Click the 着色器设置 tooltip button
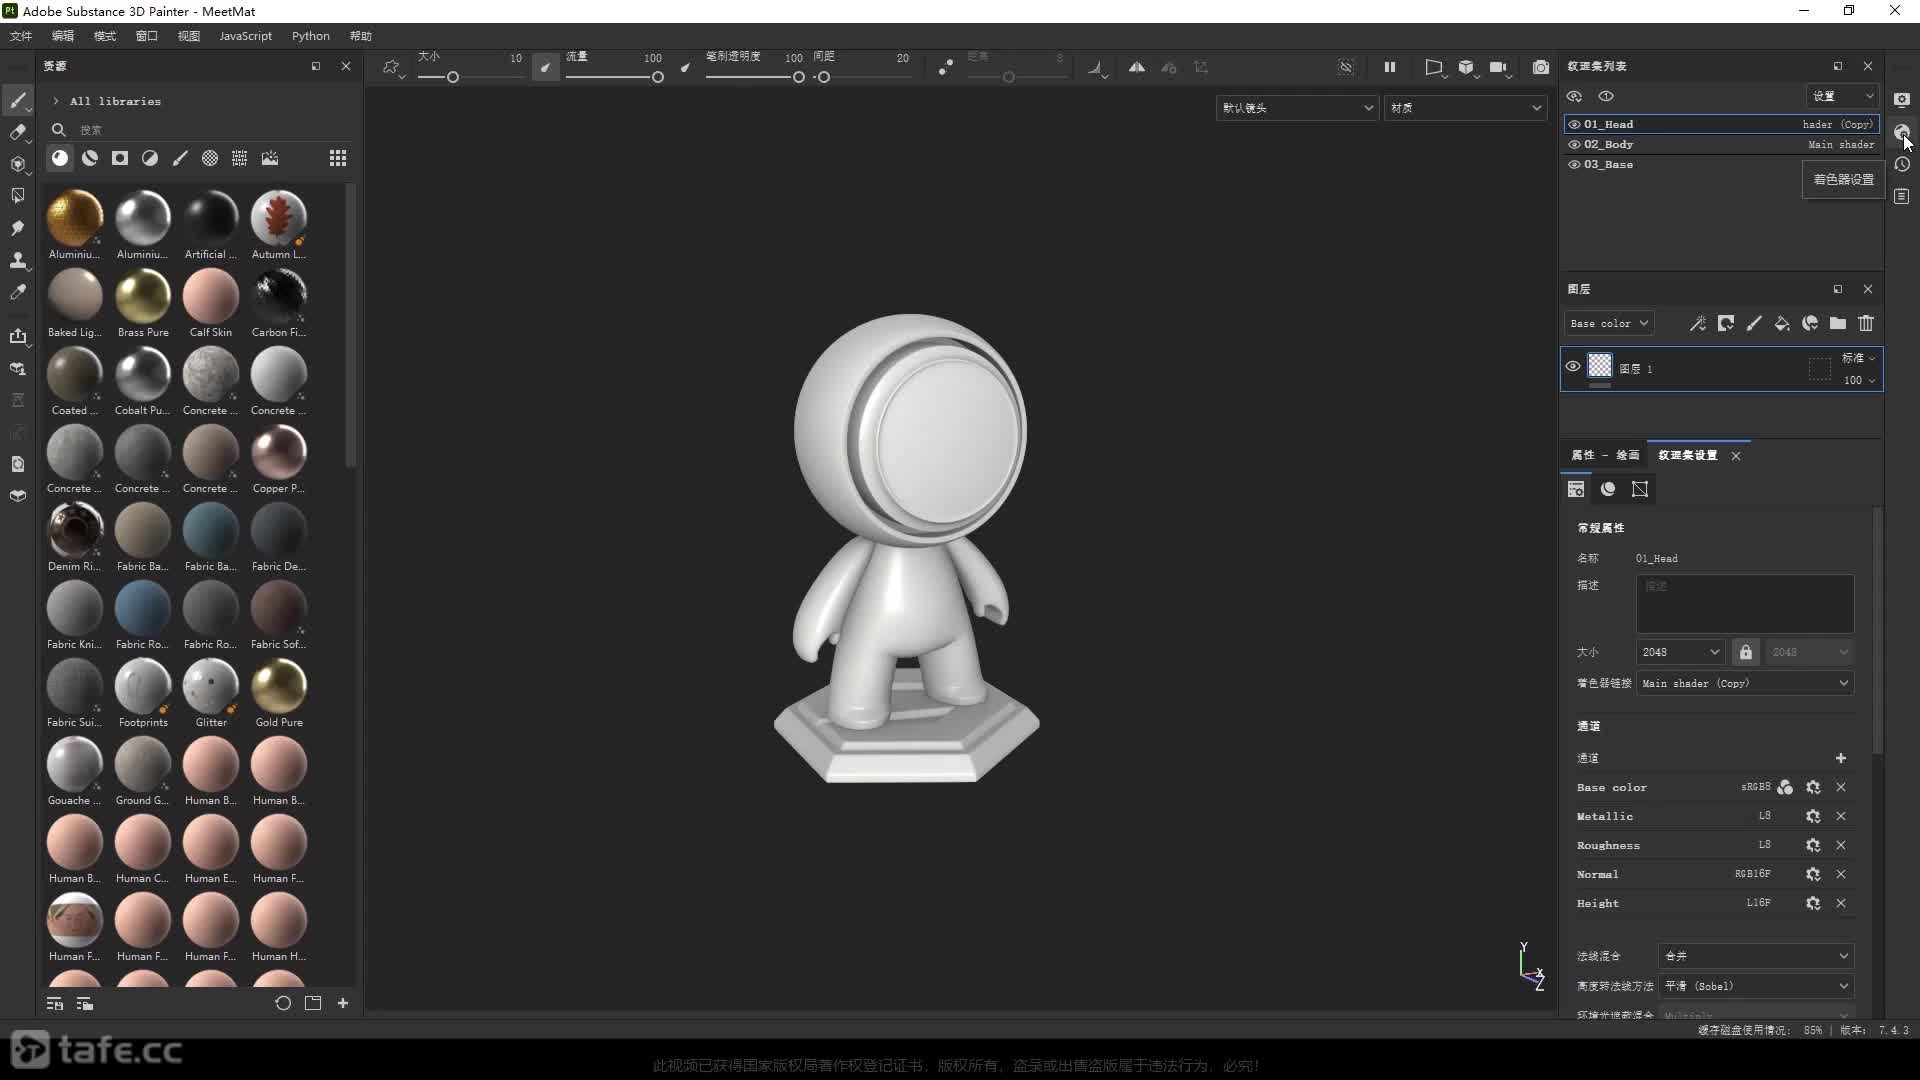Image resolution: width=1920 pixels, height=1080 pixels. [x=1844, y=180]
